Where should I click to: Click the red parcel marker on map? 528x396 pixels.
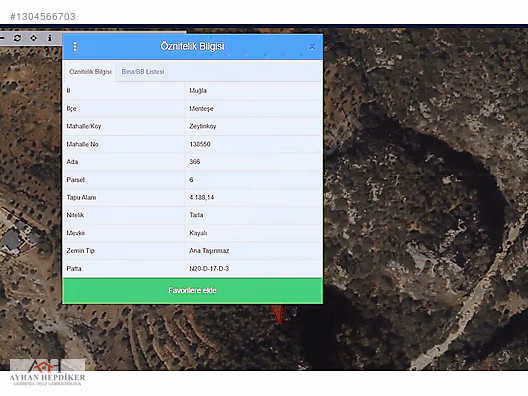click(x=277, y=314)
